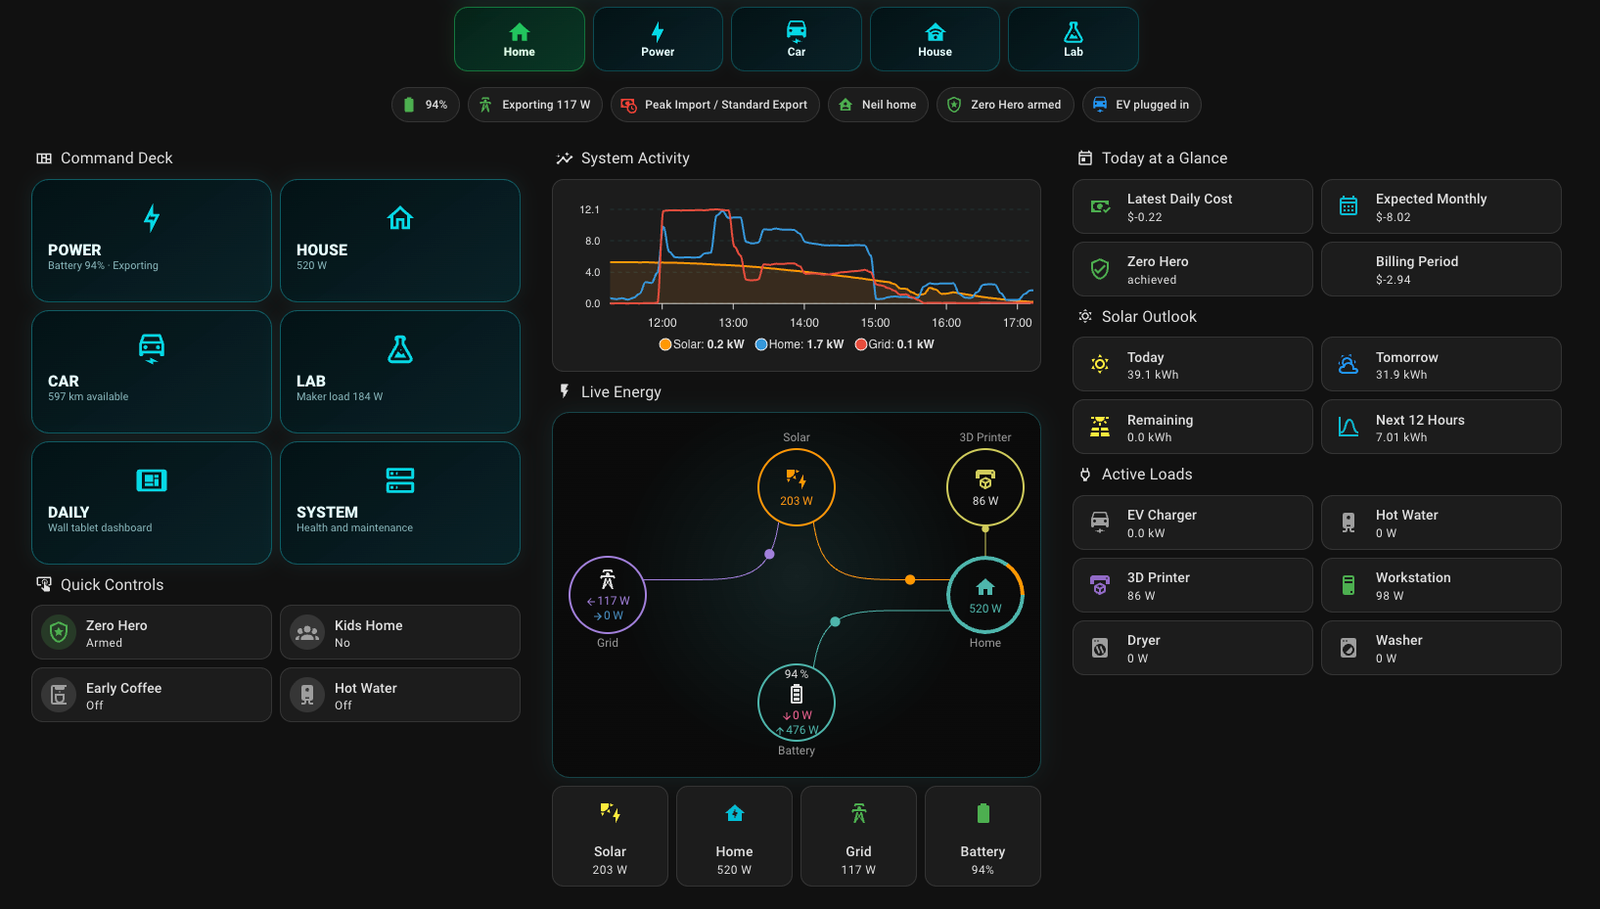The height and width of the screenshot is (909, 1600).
Task: Click the Exporting 117 W chip
Action: pos(535,104)
